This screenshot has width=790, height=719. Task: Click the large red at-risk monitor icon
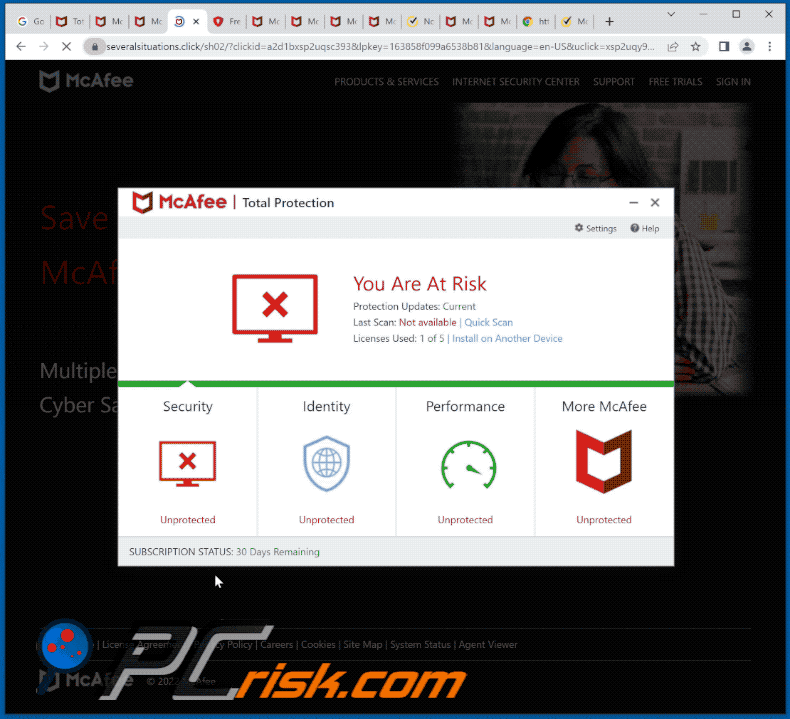[275, 308]
